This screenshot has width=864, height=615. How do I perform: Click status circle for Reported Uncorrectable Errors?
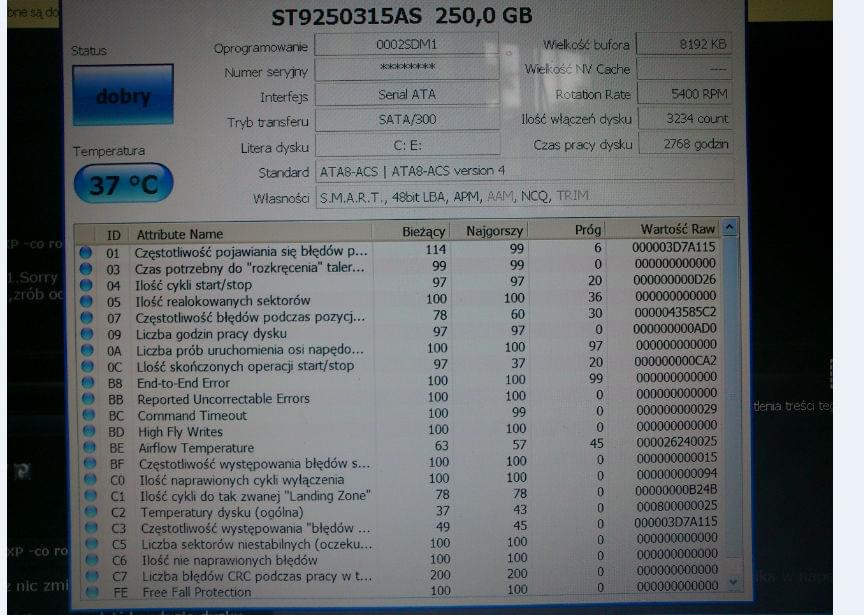89,398
